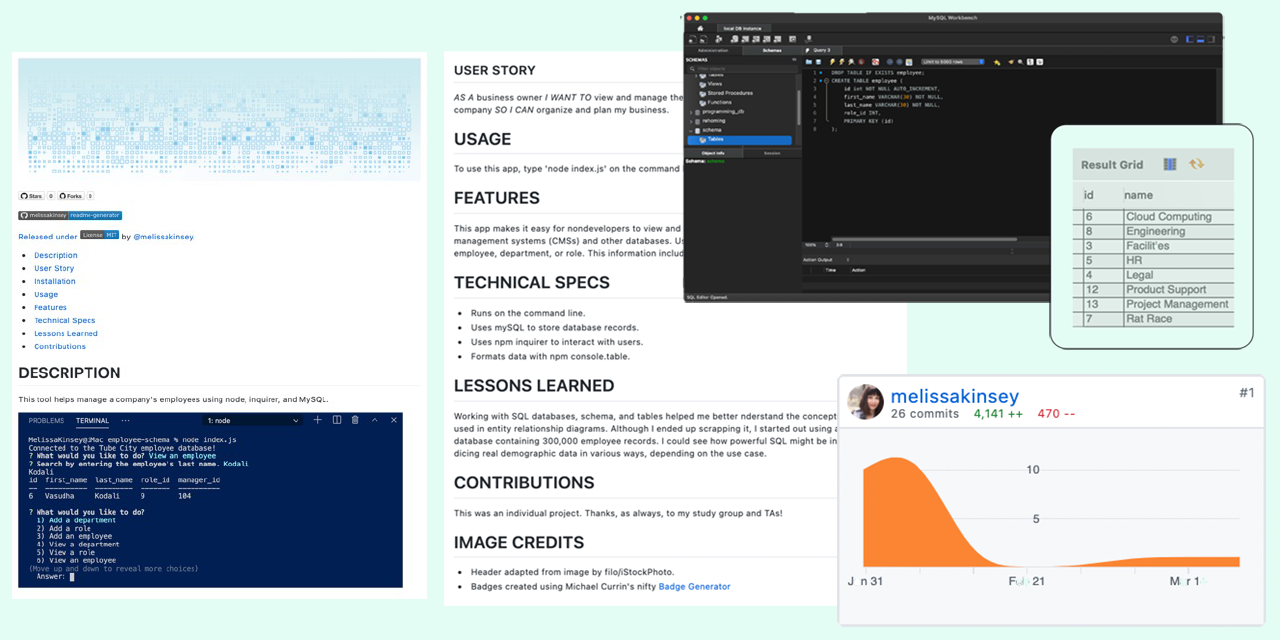Click the terminal Answer prompt input
This screenshot has height=640, width=1280.
[x=72, y=577]
